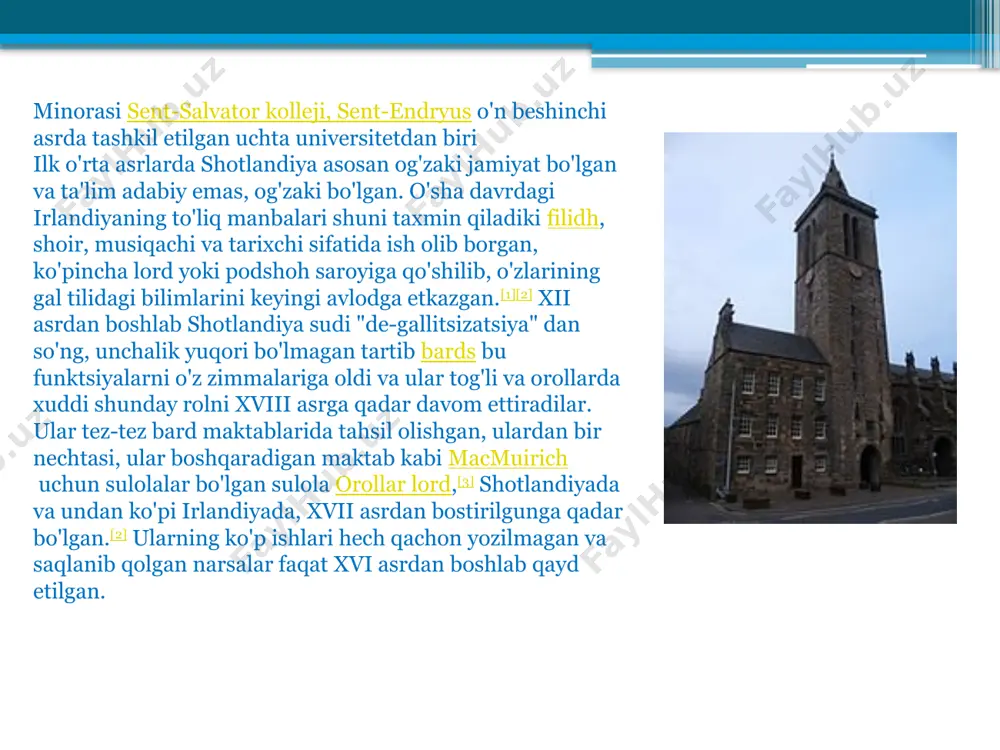Click the word etilgan. ending the paragraph
1000x750 pixels.
click(x=69, y=591)
